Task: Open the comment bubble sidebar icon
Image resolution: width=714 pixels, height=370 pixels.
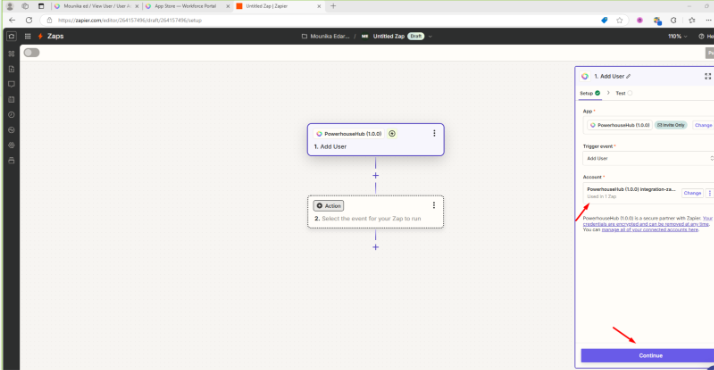Action: click(11, 84)
